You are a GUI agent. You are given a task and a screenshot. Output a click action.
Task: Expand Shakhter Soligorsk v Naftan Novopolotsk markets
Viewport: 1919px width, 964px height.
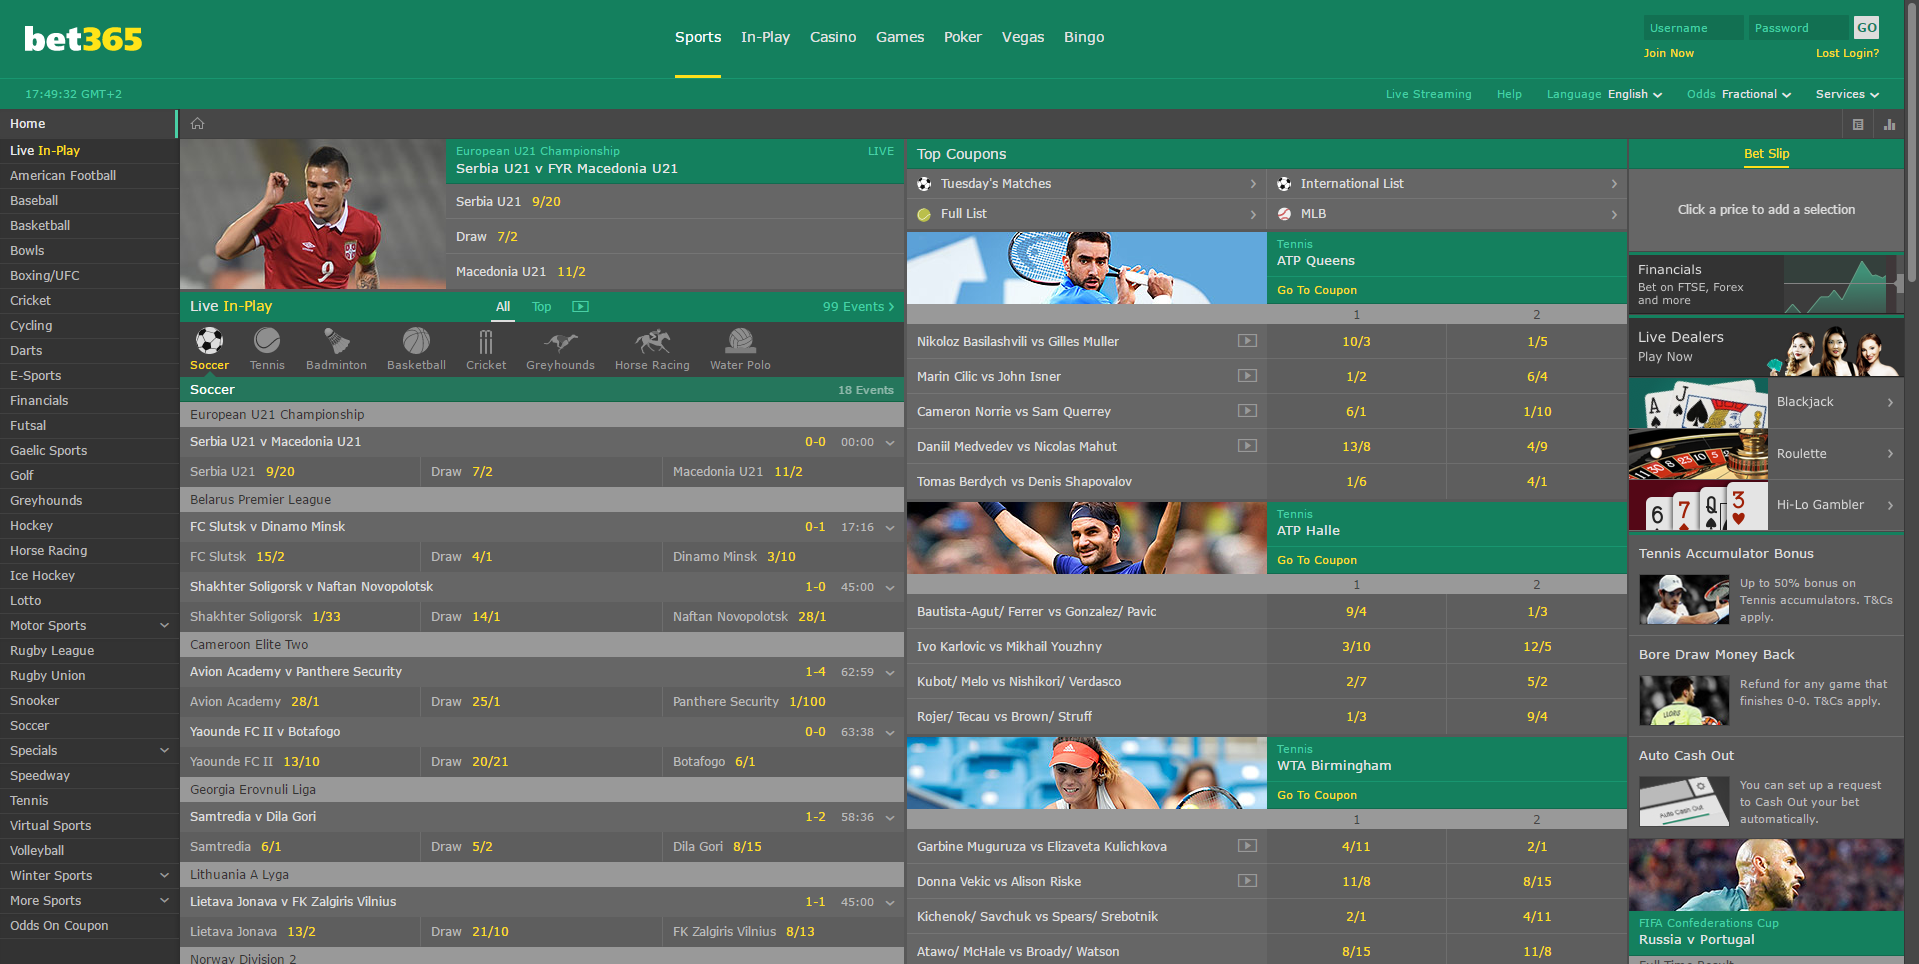[890, 587]
